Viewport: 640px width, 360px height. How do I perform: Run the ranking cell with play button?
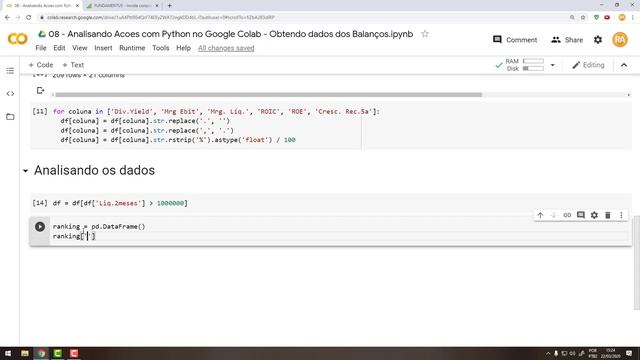tap(40, 227)
